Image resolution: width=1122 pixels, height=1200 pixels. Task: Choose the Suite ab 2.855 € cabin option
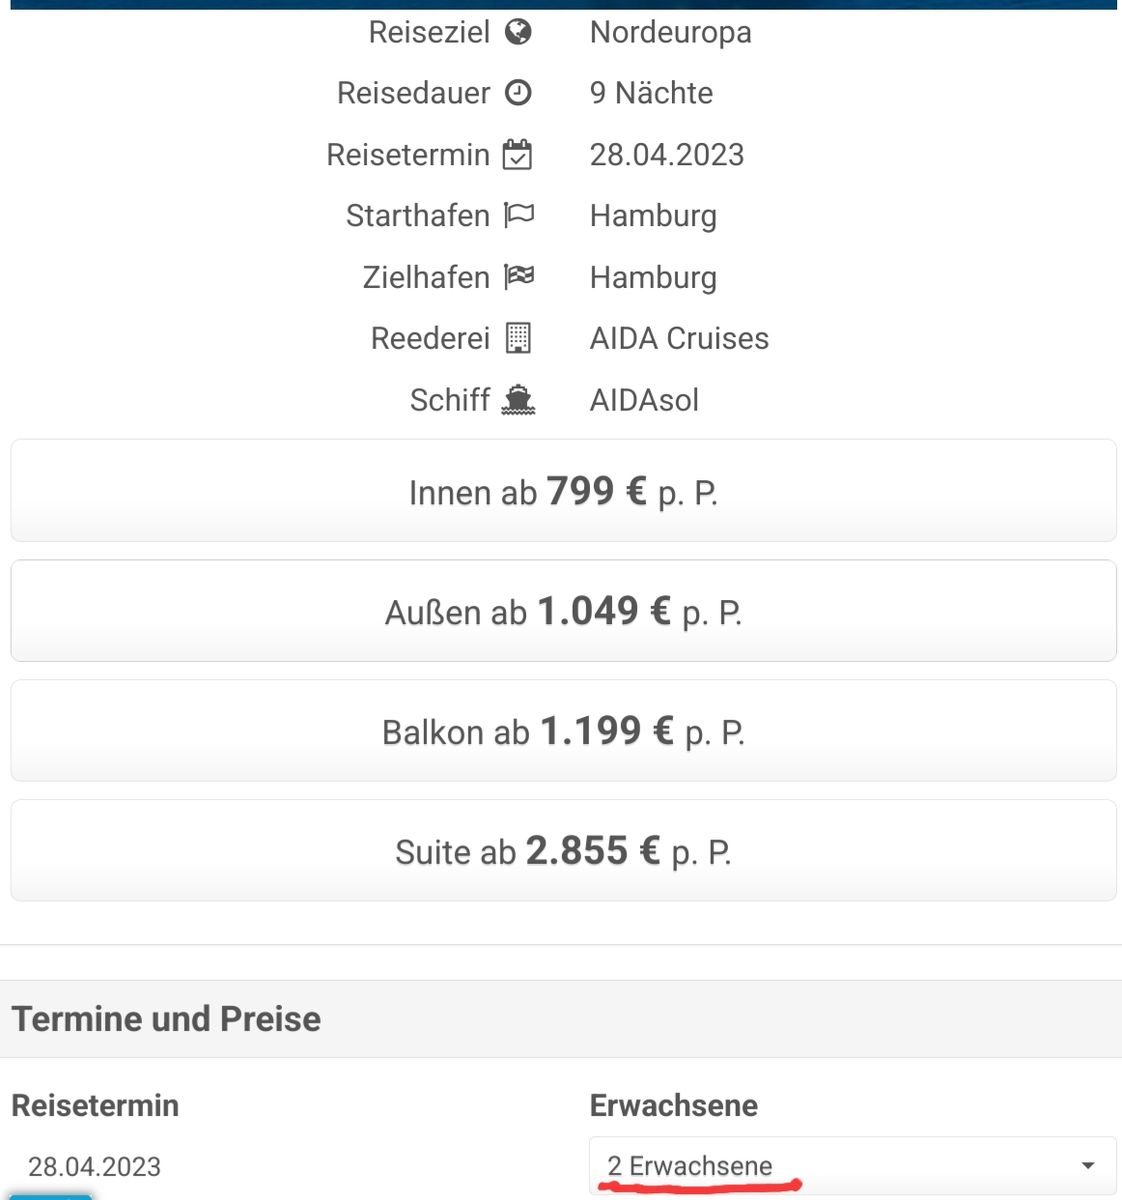(x=563, y=851)
